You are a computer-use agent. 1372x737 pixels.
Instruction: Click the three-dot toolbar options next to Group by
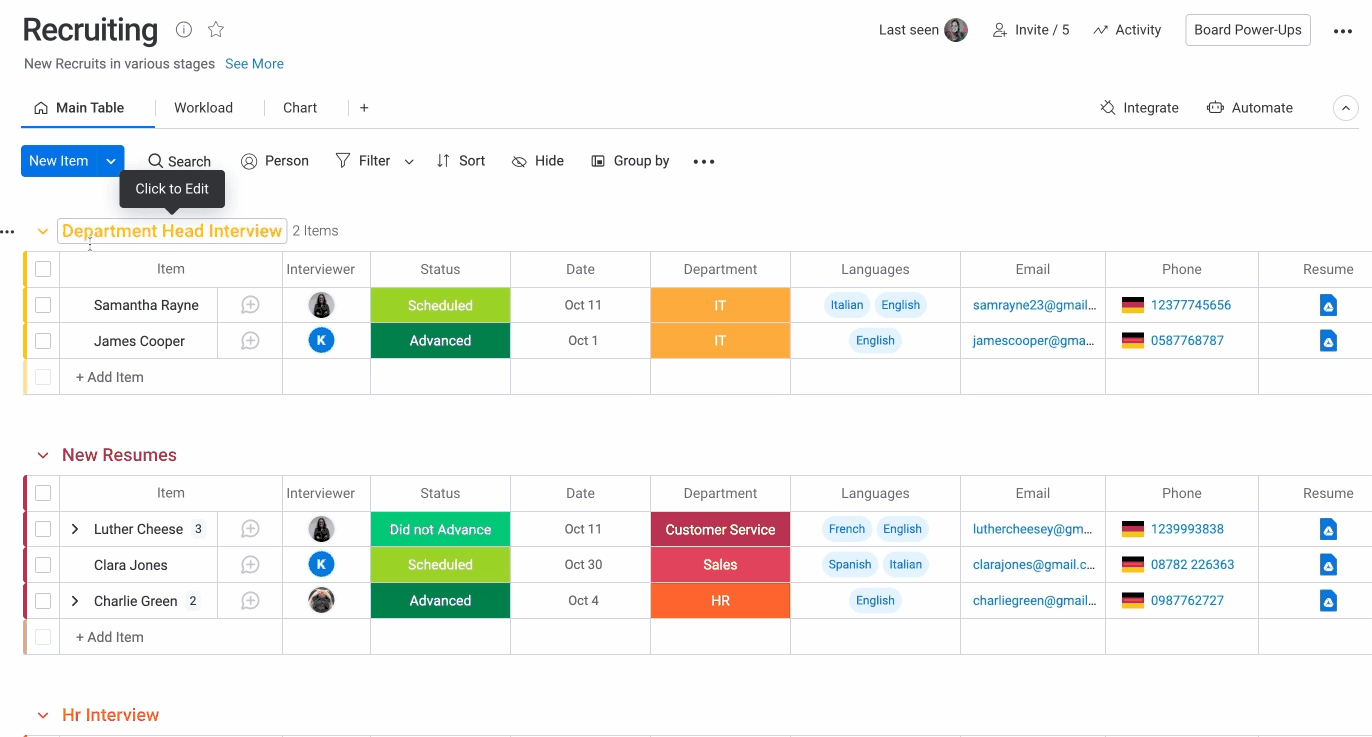(x=704, y=162)
